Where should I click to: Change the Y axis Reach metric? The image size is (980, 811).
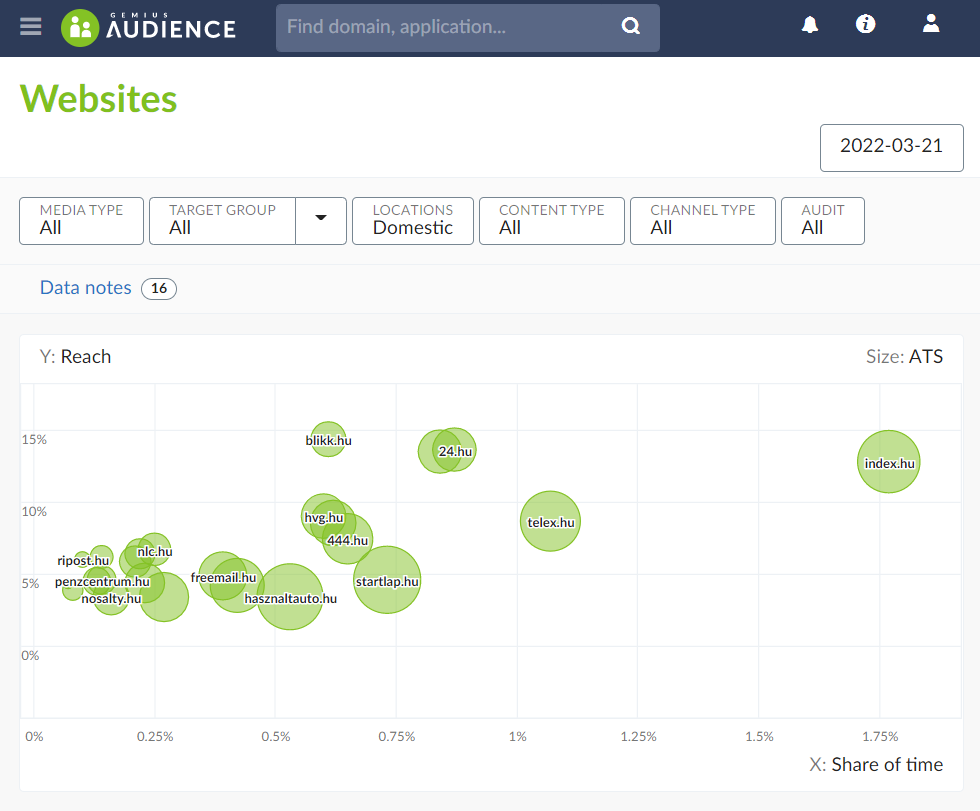click(x=86, y=357)
